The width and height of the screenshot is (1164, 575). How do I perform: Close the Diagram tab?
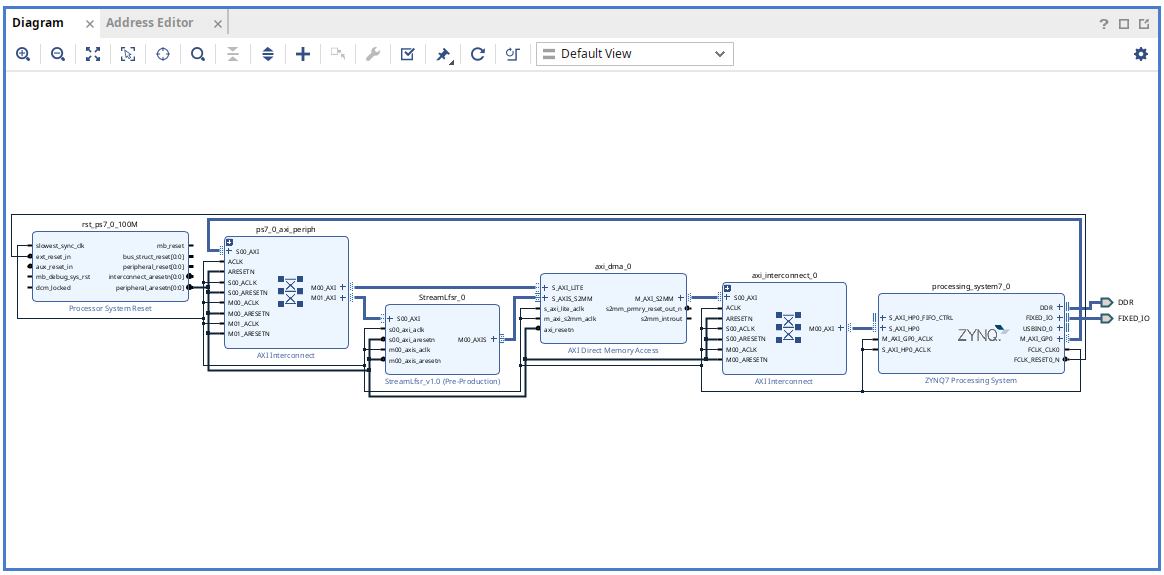(90, 24)
